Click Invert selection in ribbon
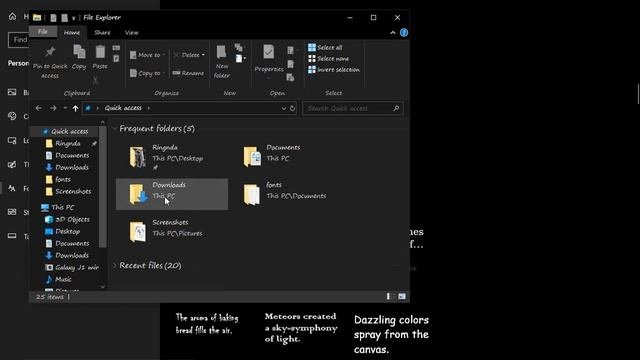The height and width of the screenshot is (360, 640). click(x=334, y=69)
